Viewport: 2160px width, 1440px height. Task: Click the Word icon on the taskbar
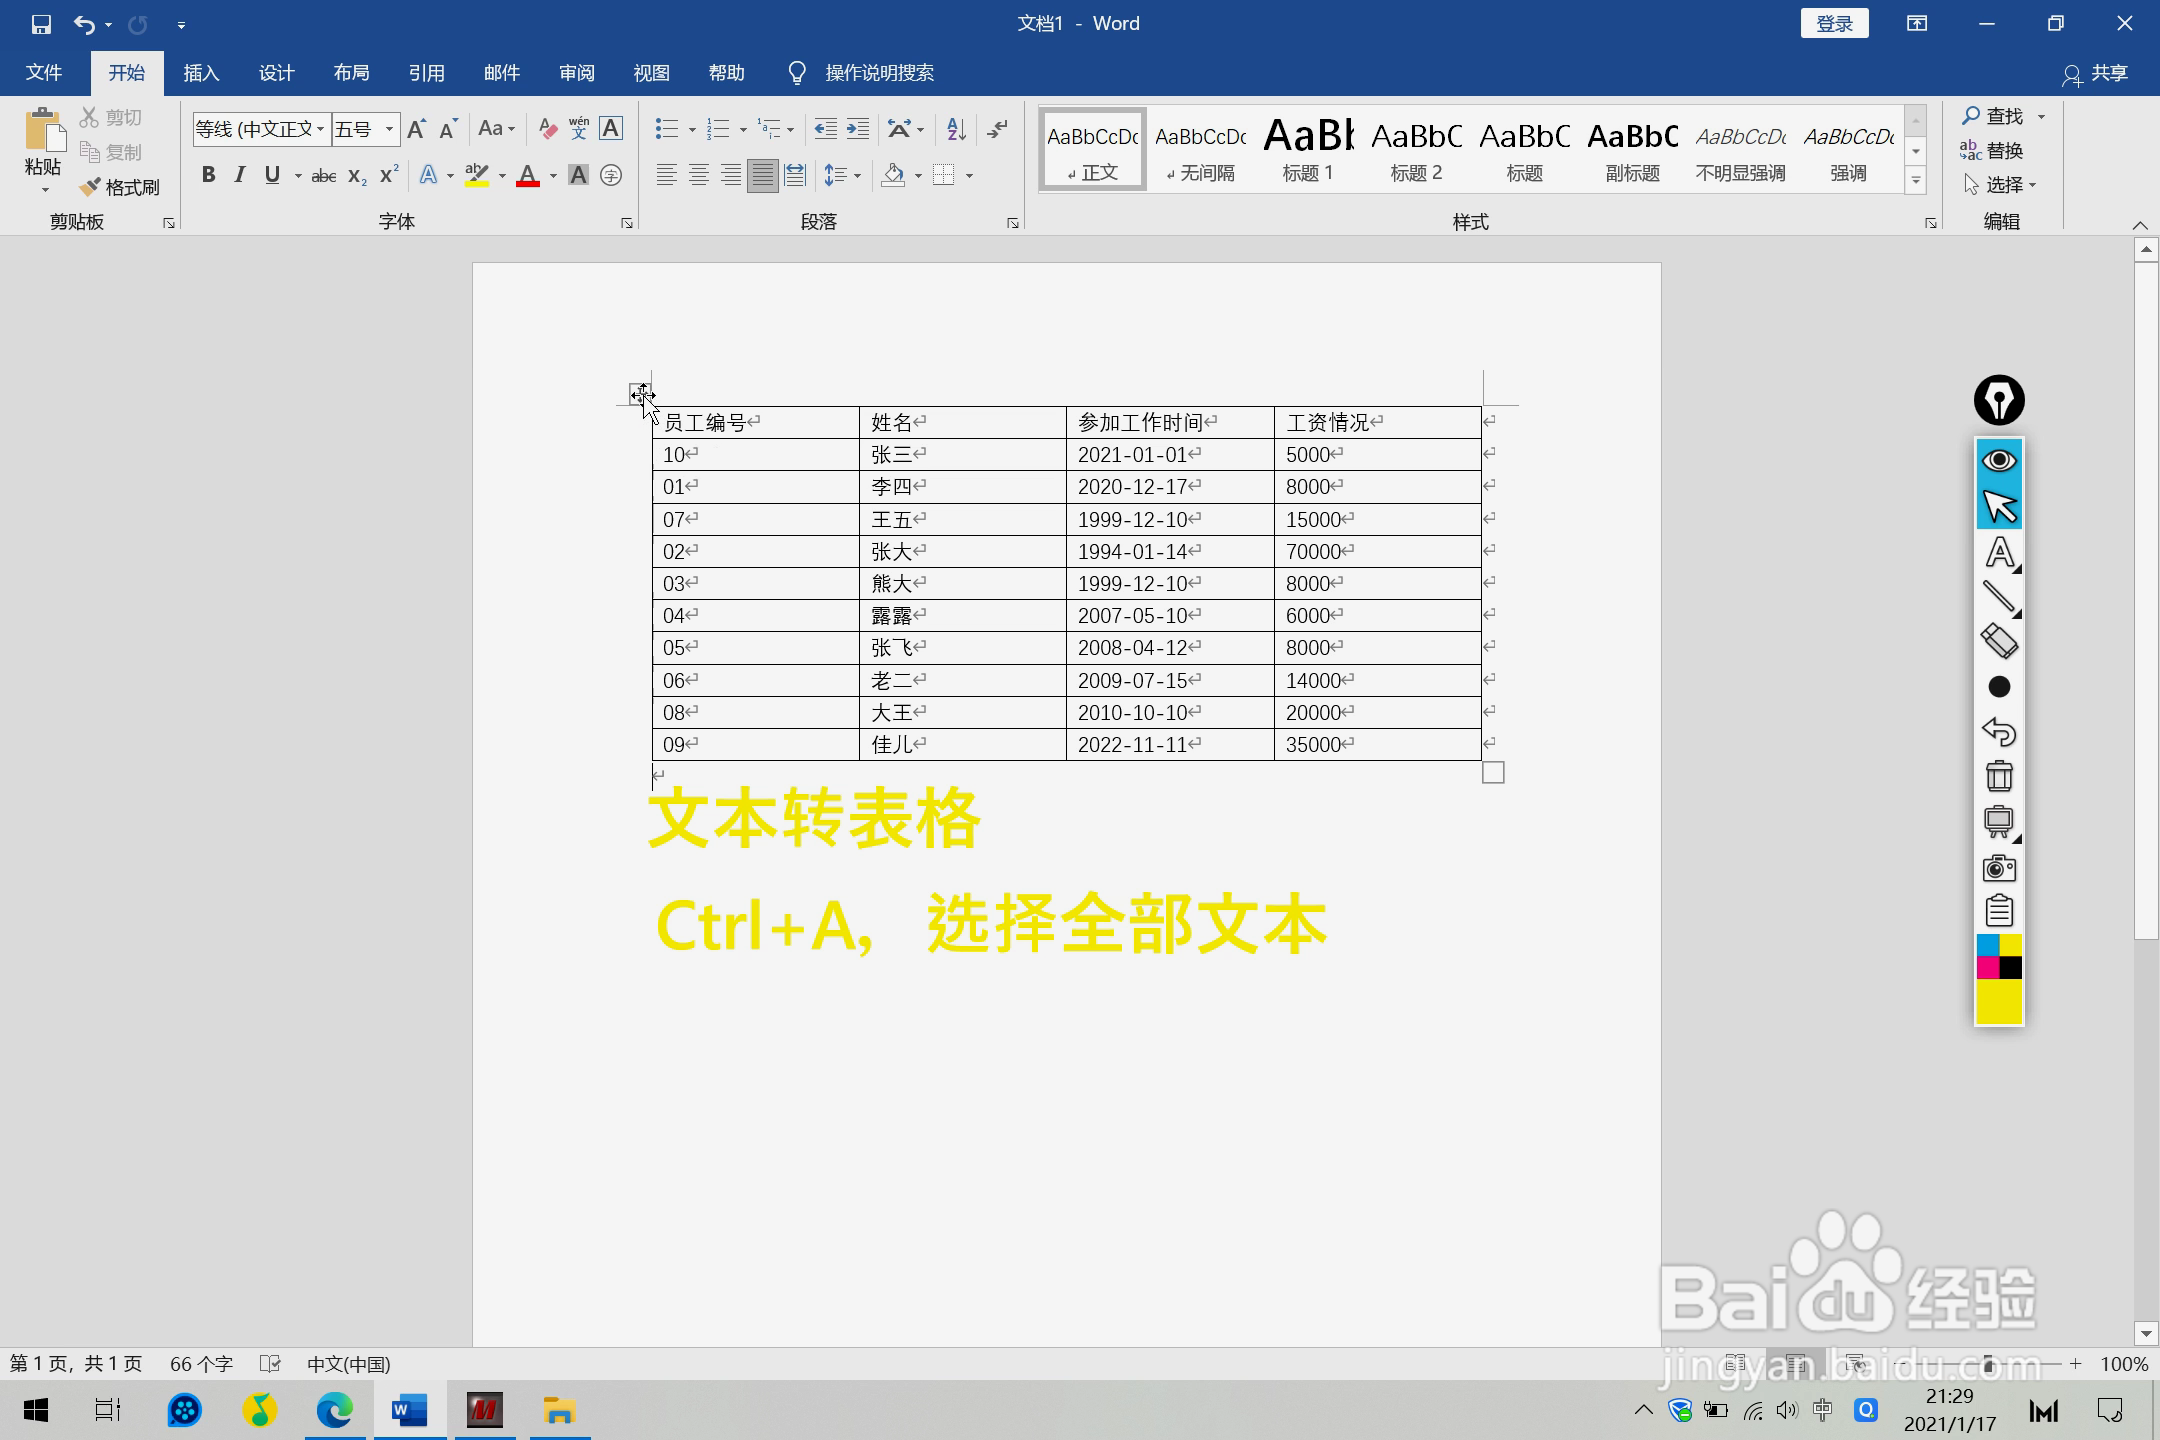pyautogui.click(x=409, y=1411)
